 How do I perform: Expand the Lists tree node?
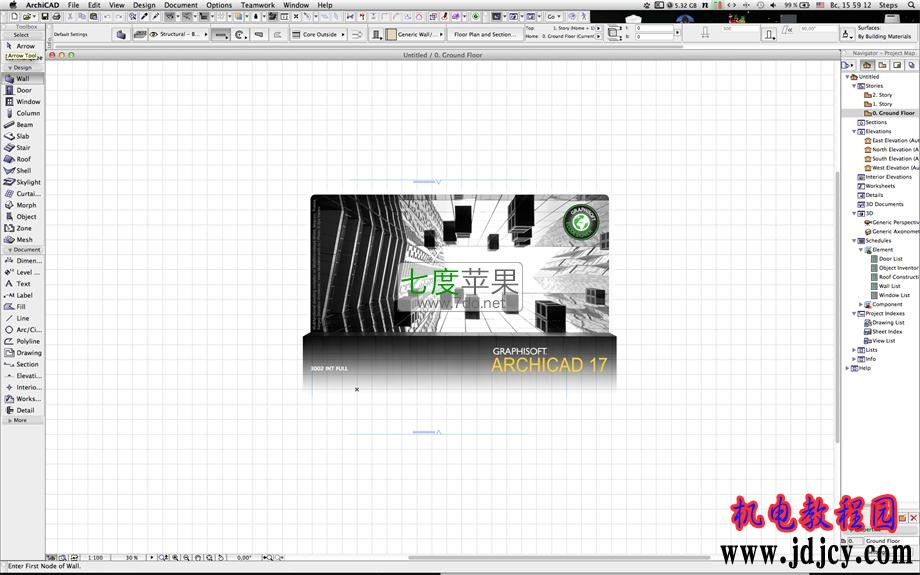pyautogui.click(x=854, y=350)
